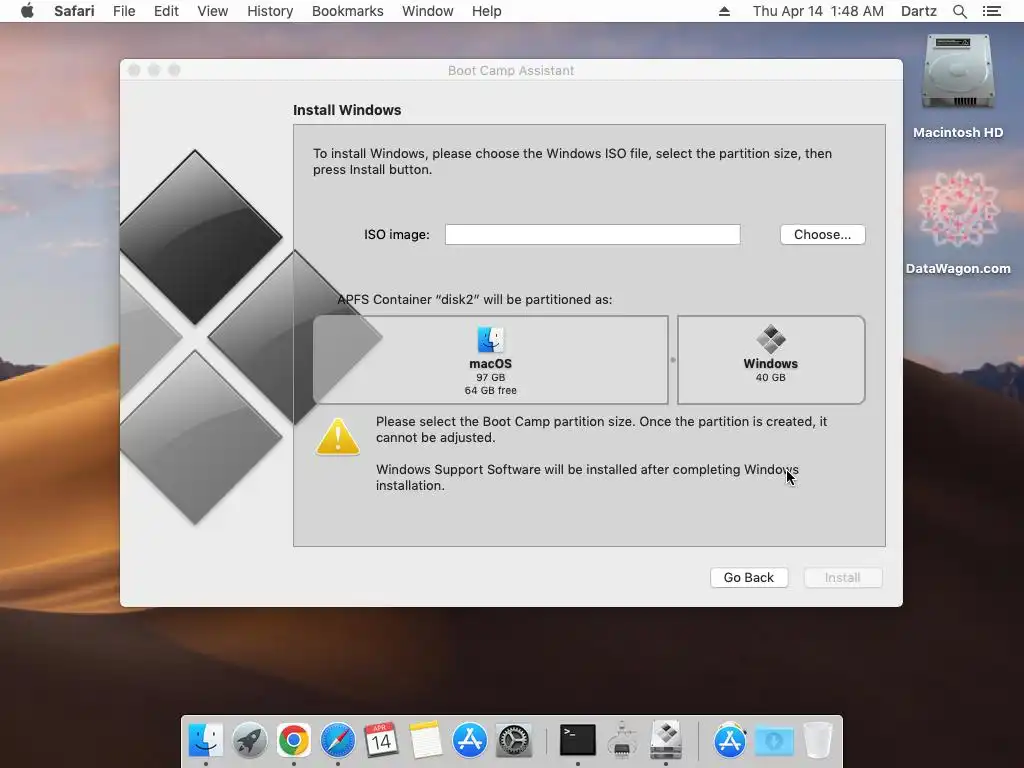Open the Apple menu

[27, 11]
